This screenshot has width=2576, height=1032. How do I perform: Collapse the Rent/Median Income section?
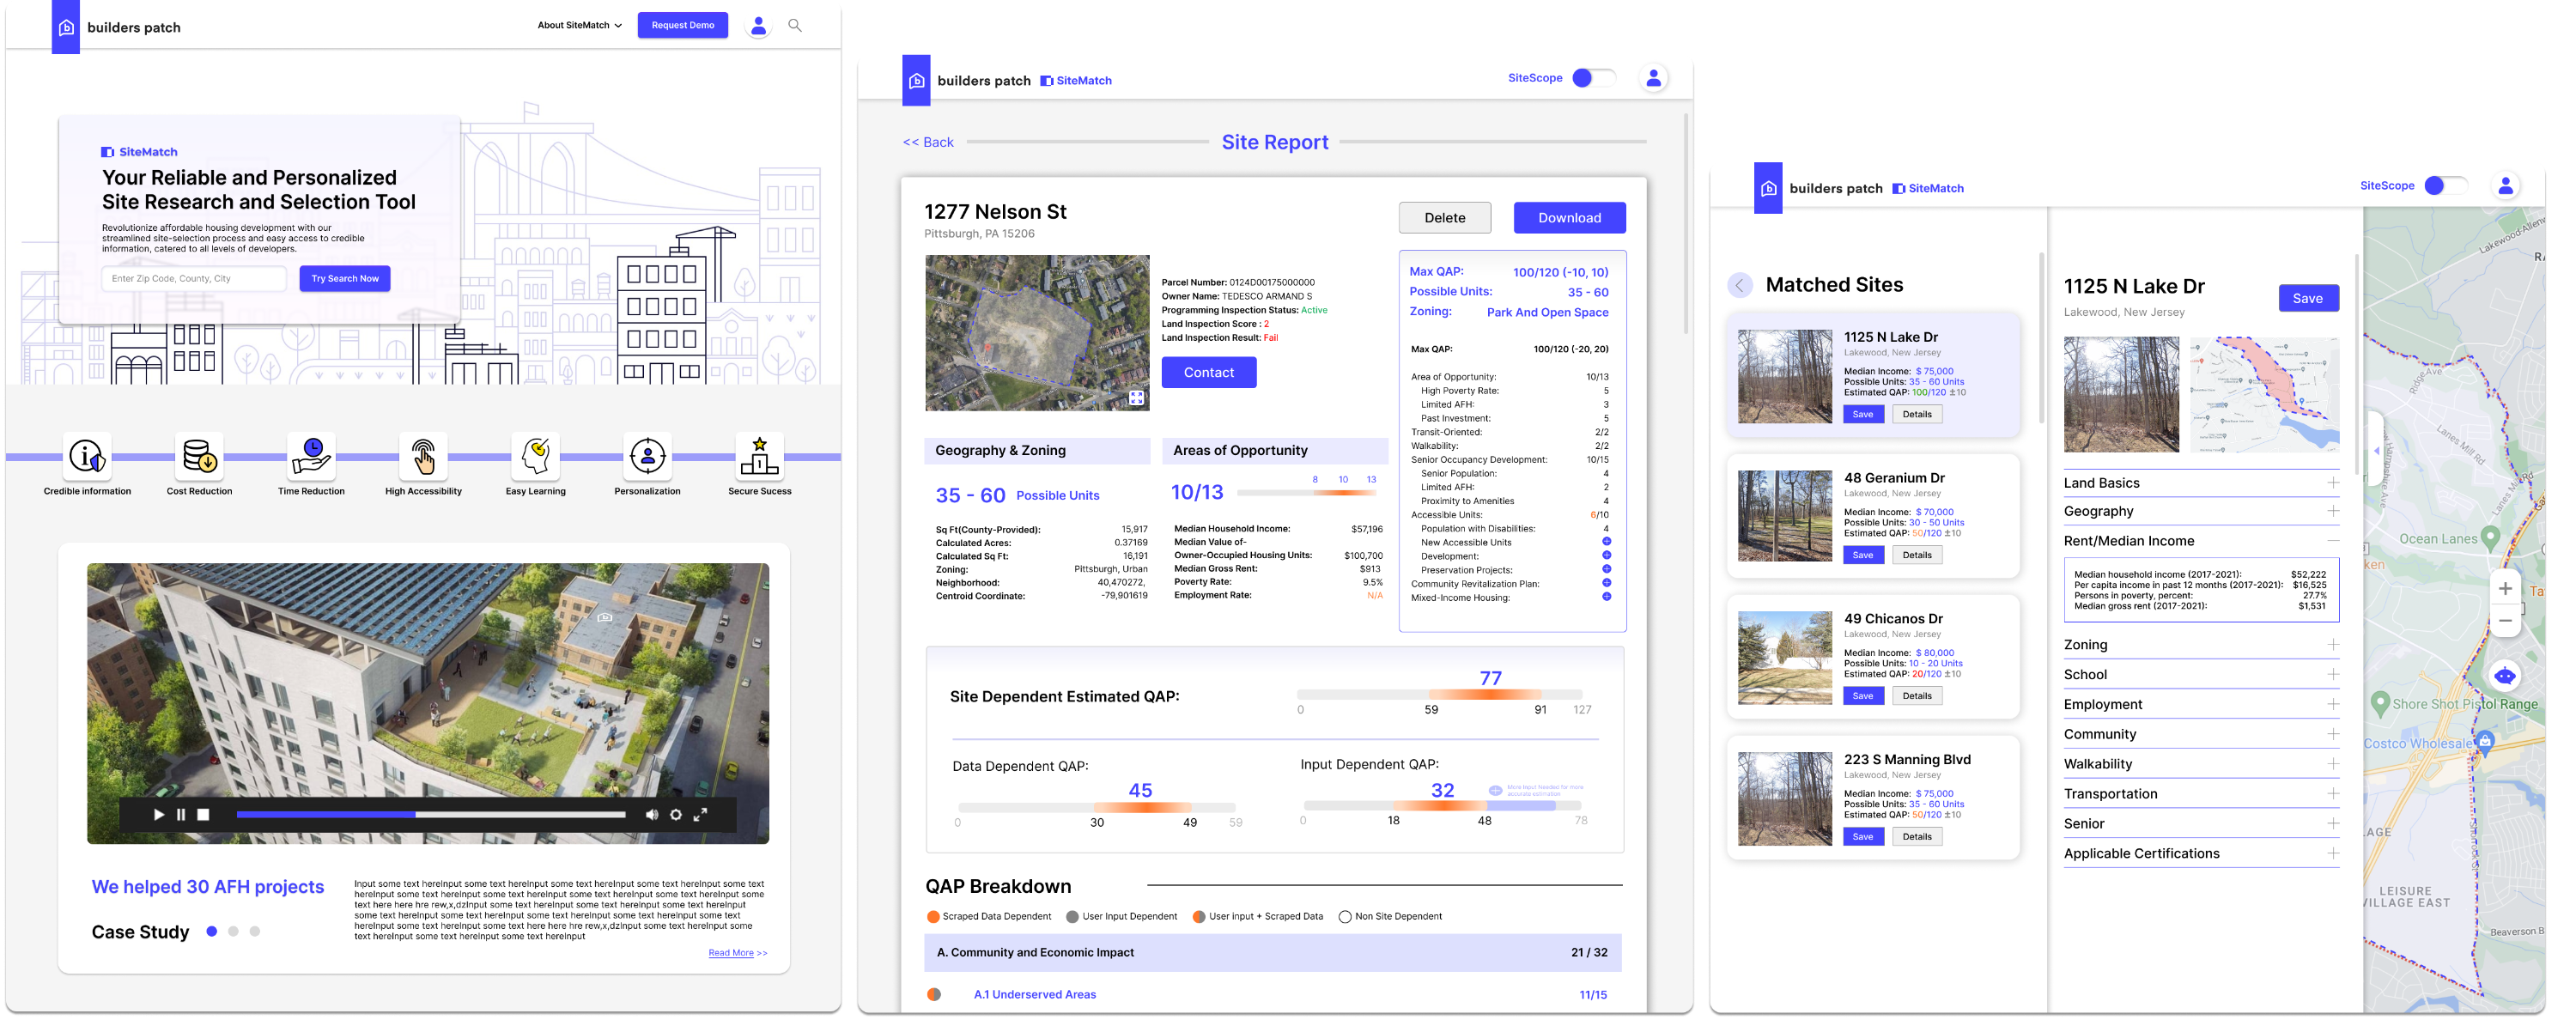point(2333,540)
